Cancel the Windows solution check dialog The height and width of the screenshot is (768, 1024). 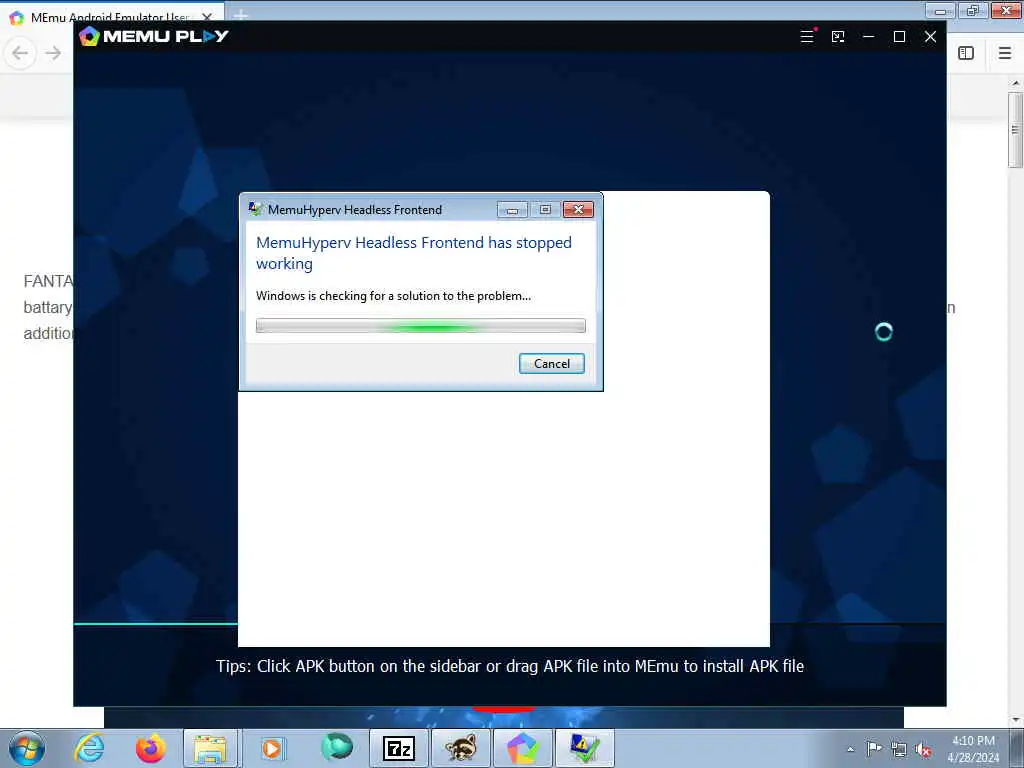(x=551, y=364)
